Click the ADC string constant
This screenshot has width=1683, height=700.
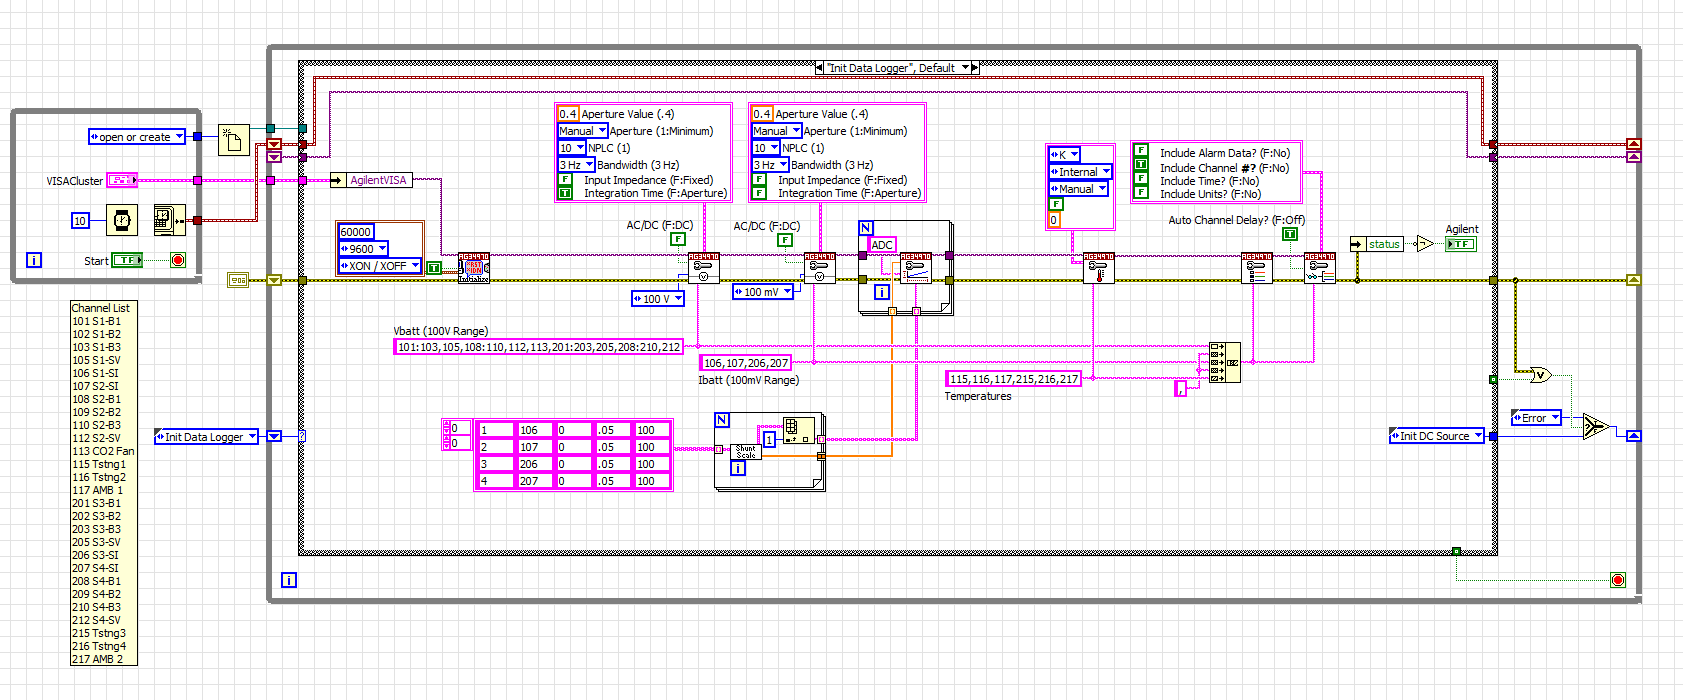[x=882, y=245]
